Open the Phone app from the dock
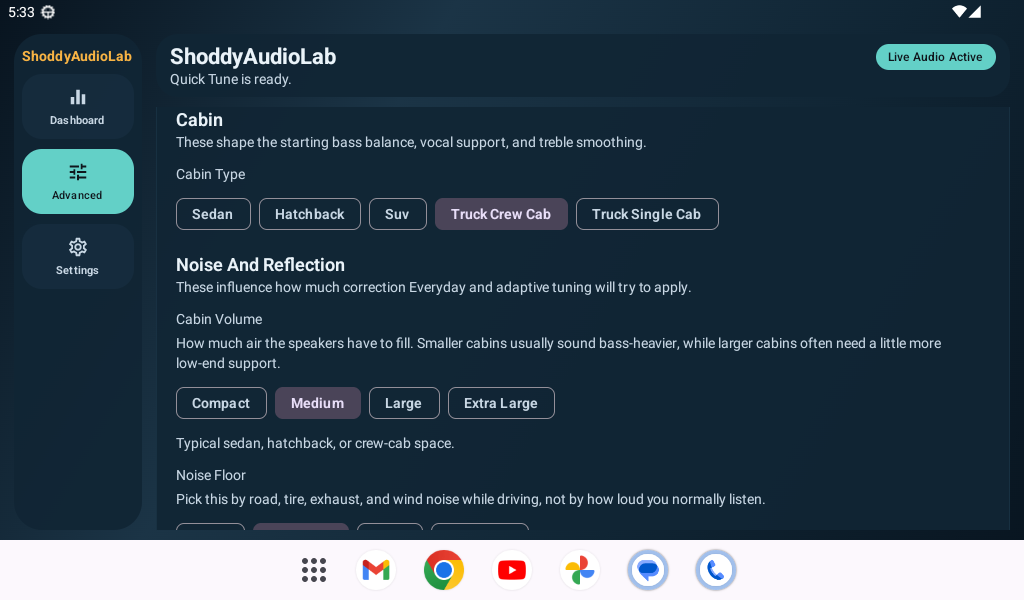This screenshot has width=1024, height=600. click(716, 570)
